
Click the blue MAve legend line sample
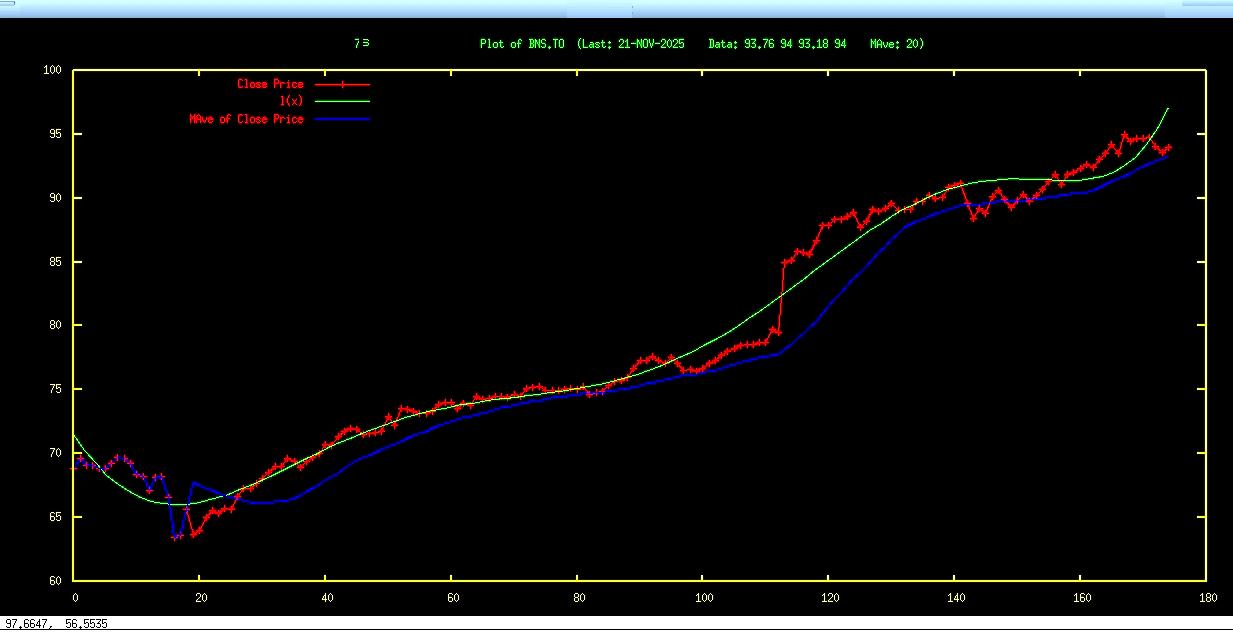341,119
